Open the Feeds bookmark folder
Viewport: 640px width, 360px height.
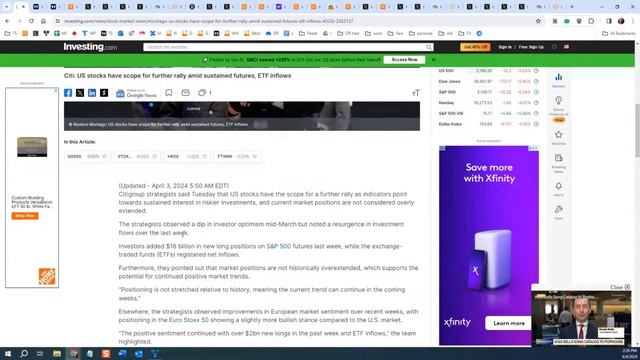coord(308,33)
